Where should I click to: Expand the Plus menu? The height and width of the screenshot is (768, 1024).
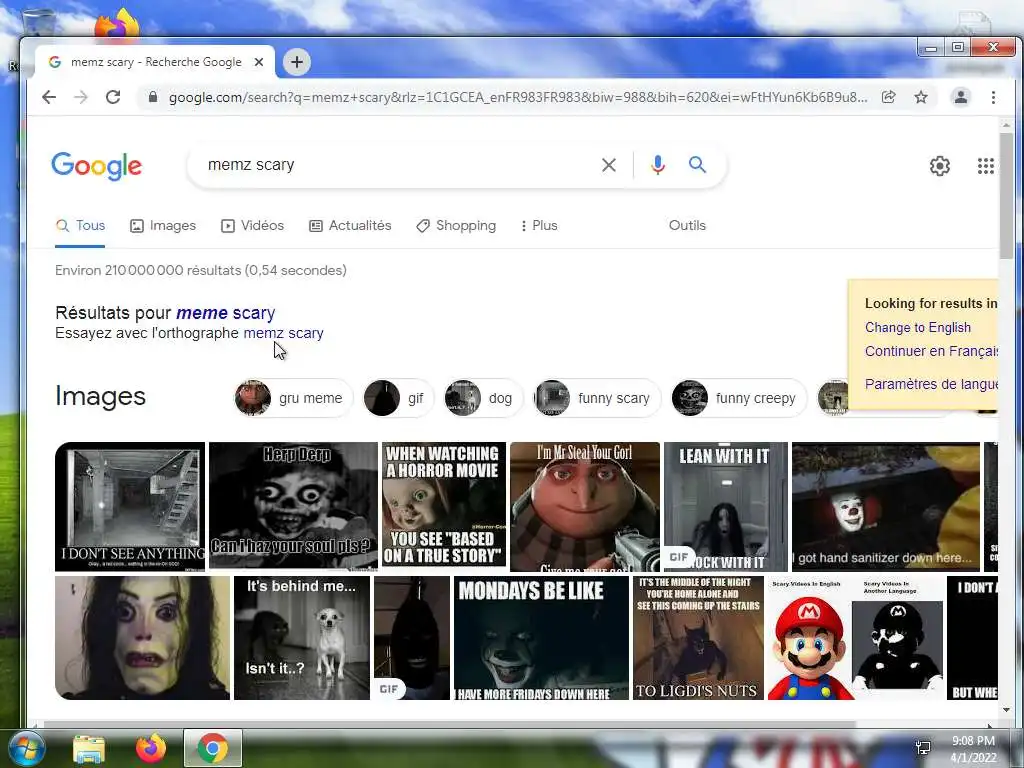point(539,225)
